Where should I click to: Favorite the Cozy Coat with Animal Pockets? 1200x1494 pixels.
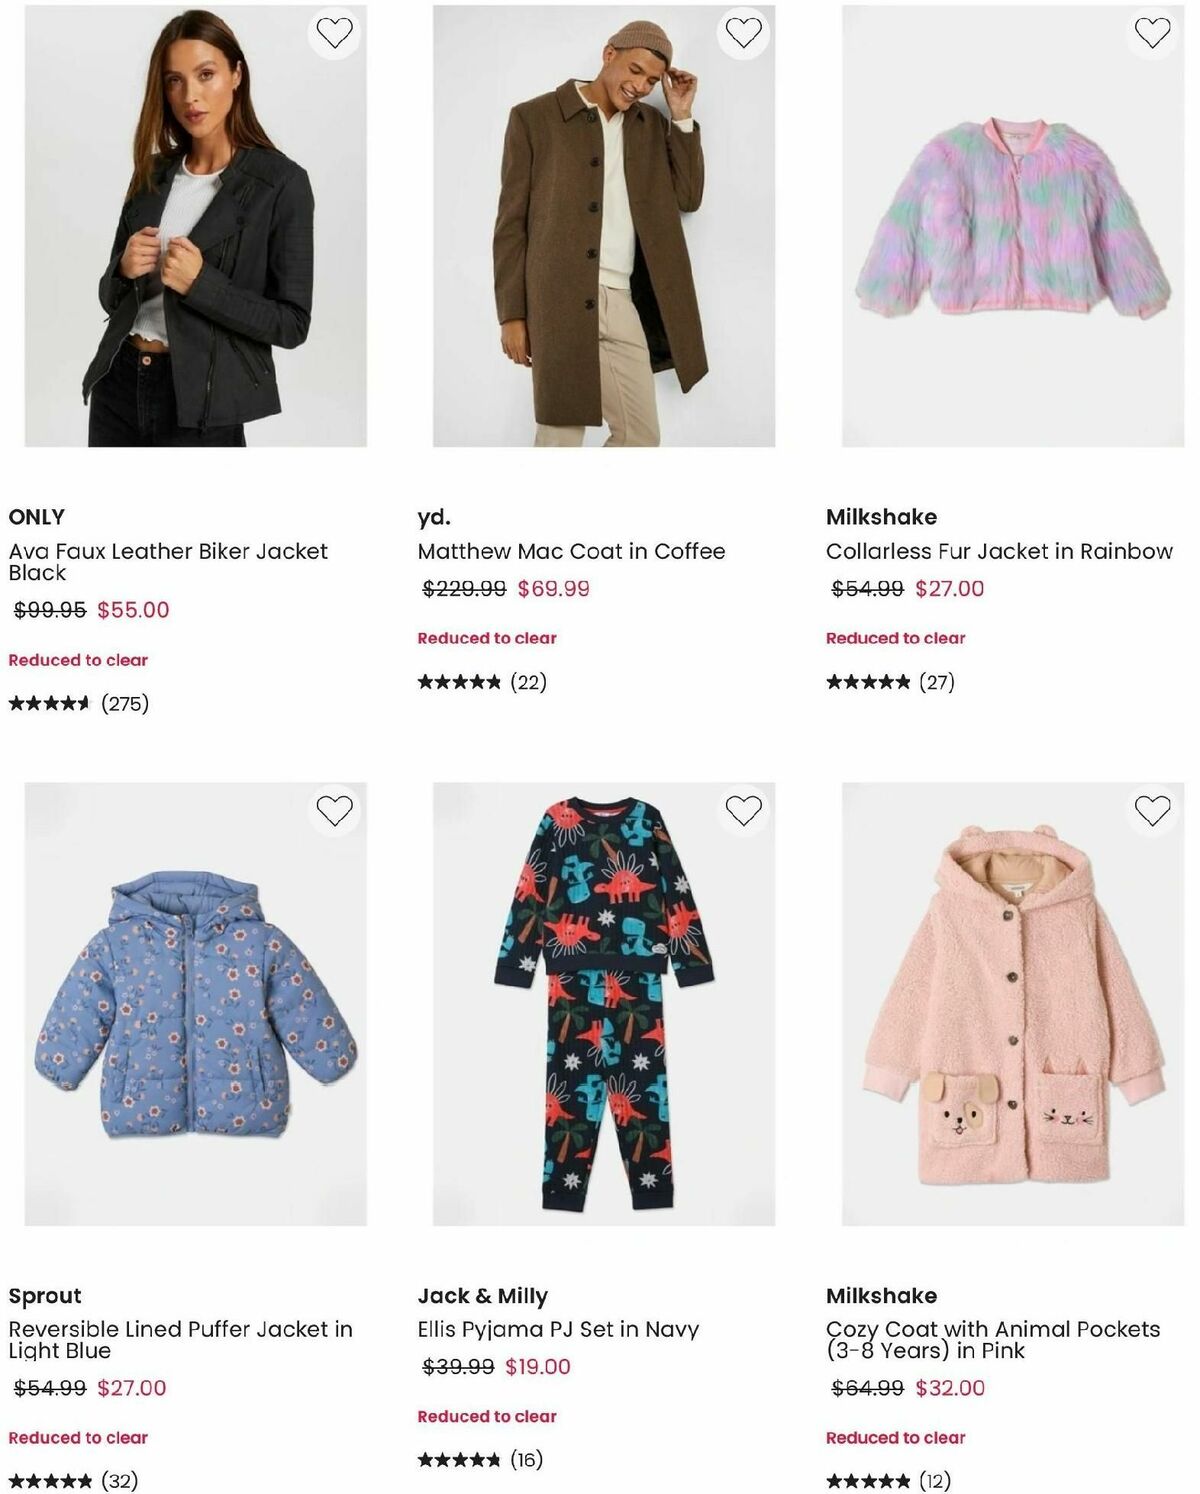(x=1152, y=810)
